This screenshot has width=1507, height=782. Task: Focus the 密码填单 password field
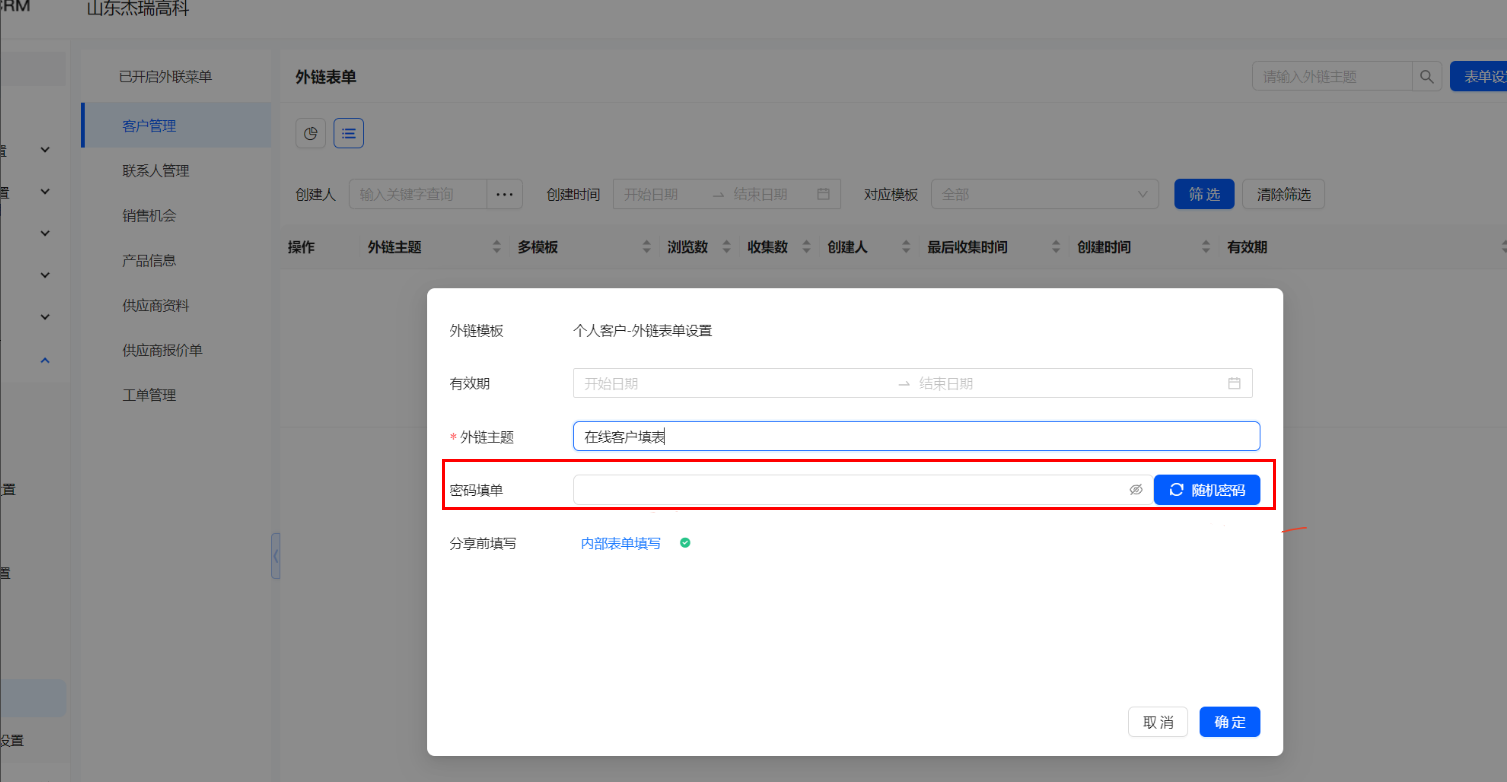[x=863, y=490]
